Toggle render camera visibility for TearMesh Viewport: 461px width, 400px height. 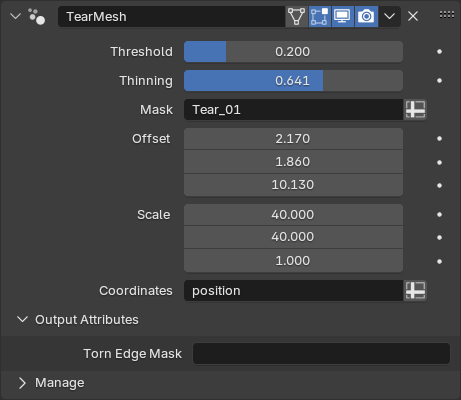tap(366, 16)
